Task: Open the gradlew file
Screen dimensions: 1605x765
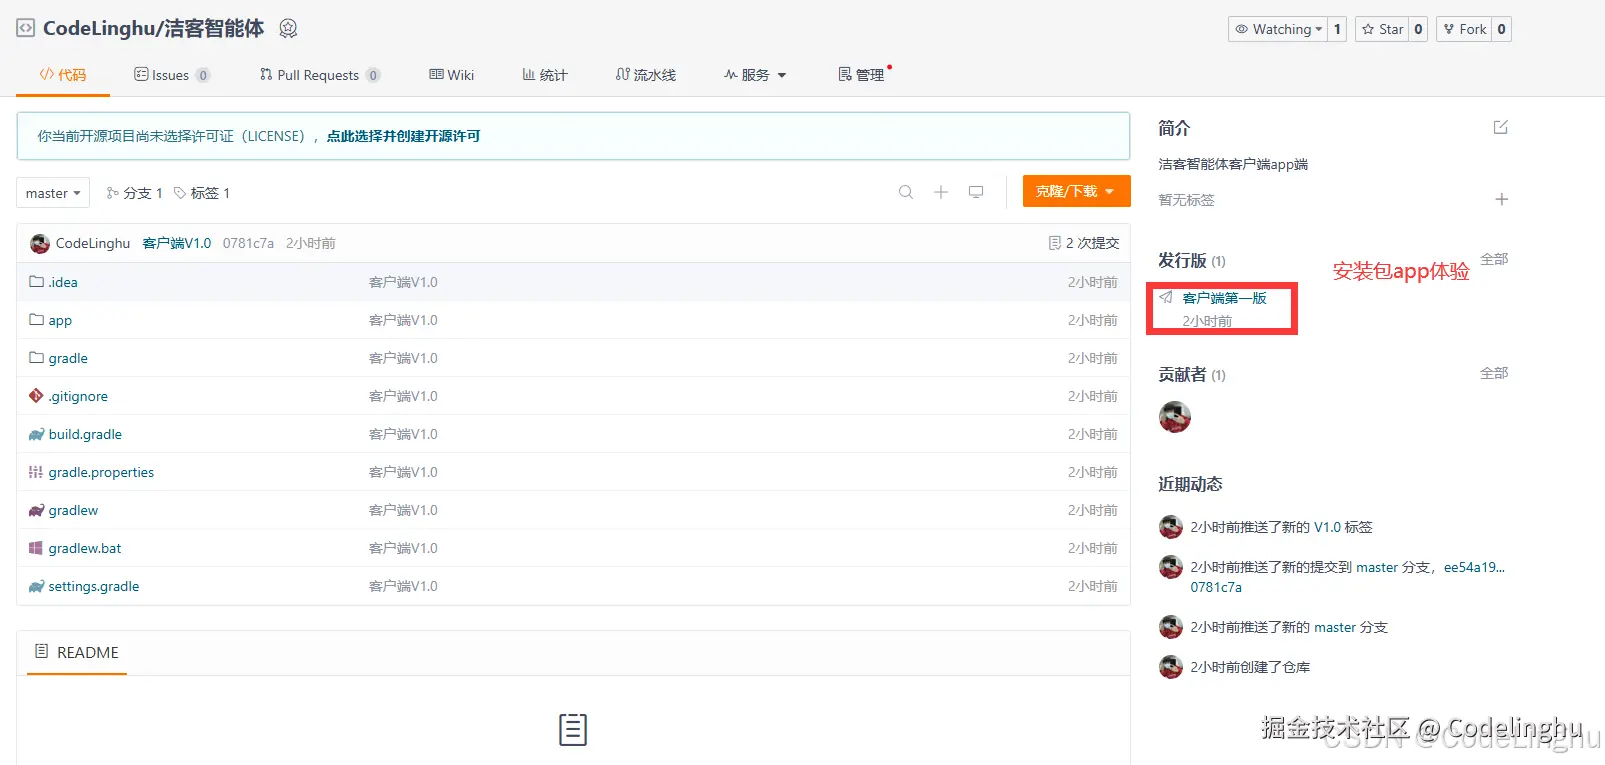Action: tap(73, 510)
